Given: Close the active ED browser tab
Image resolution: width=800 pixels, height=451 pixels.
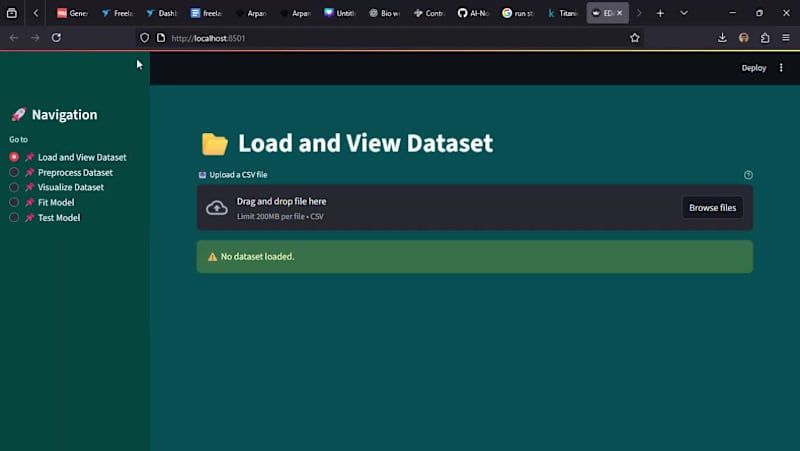Looking at the screenshot, I should [619, 13].
